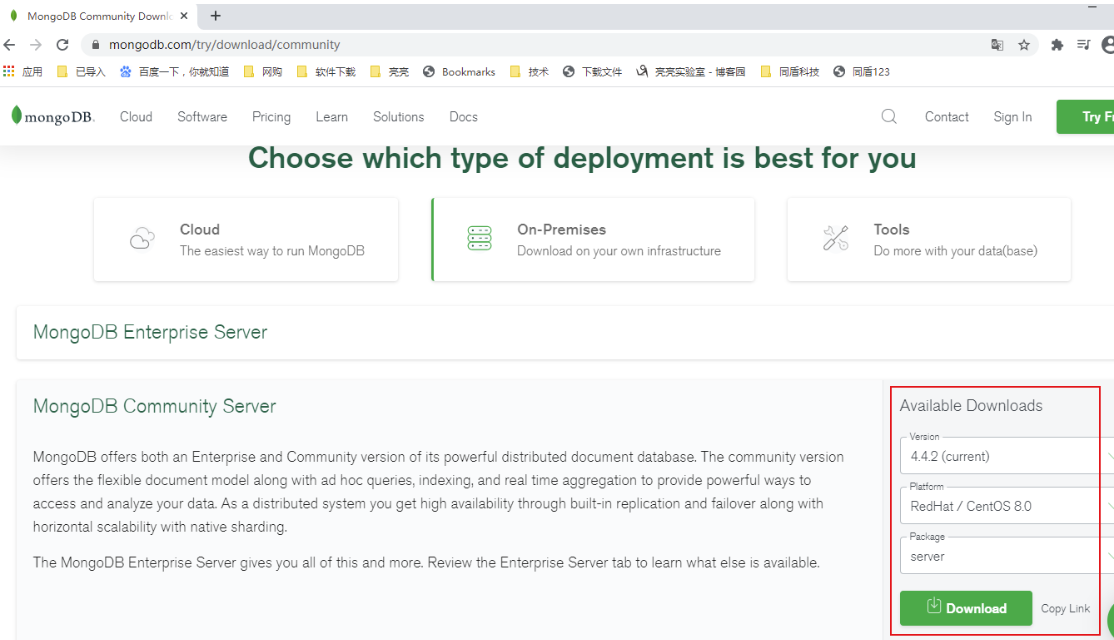Open the 网购 bookmark folder
1114x640 pixels.
(263, 72)
